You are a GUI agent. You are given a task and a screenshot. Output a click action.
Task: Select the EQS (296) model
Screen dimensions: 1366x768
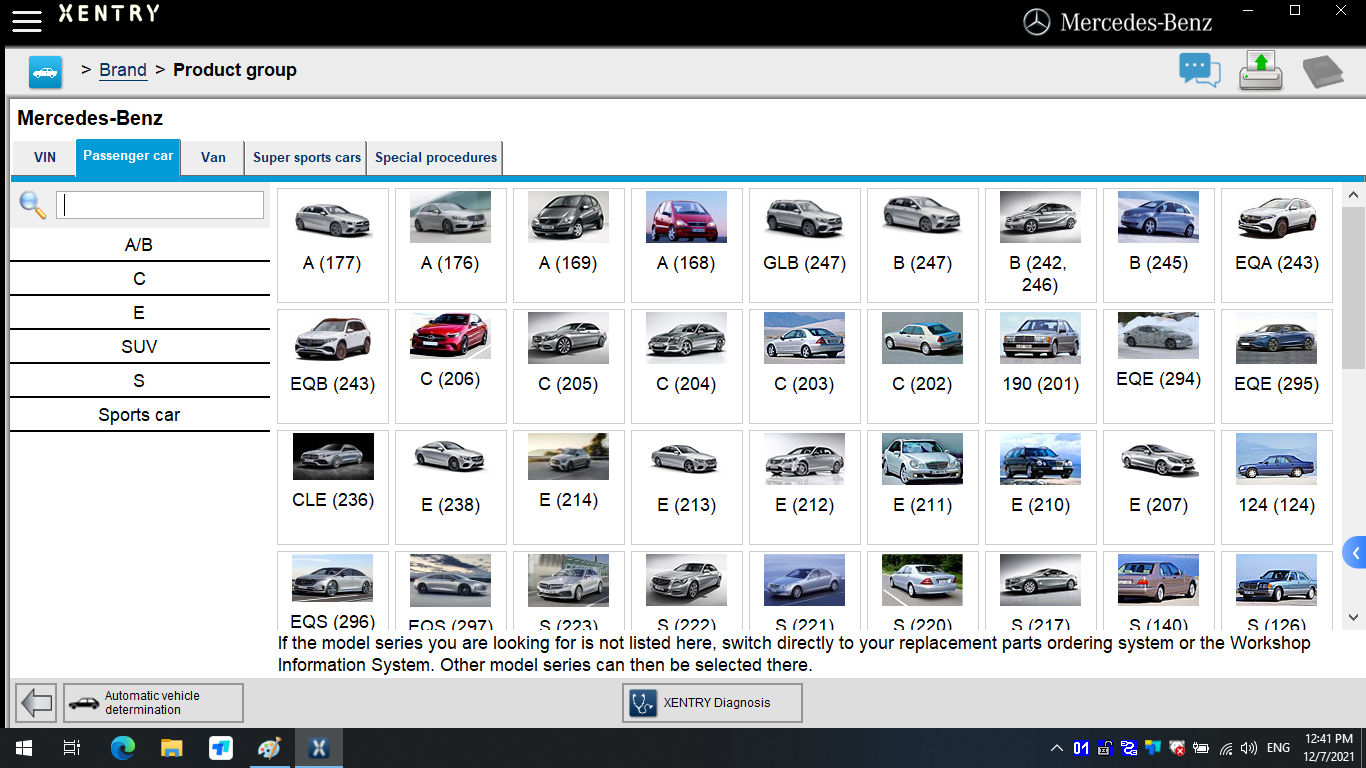(333, 590)
